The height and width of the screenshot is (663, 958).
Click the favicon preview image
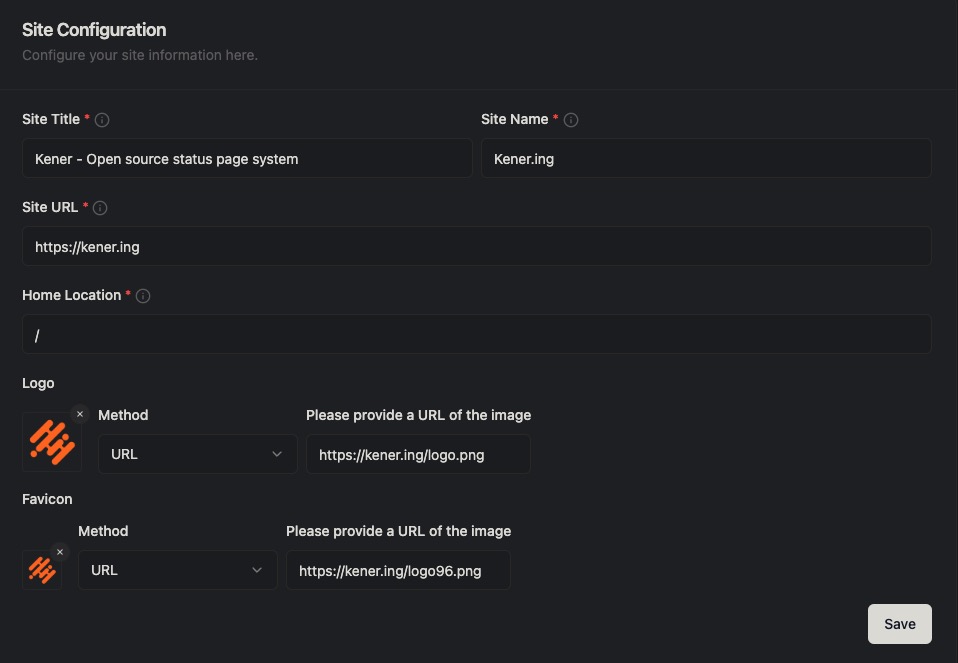(x=42, y=570)
